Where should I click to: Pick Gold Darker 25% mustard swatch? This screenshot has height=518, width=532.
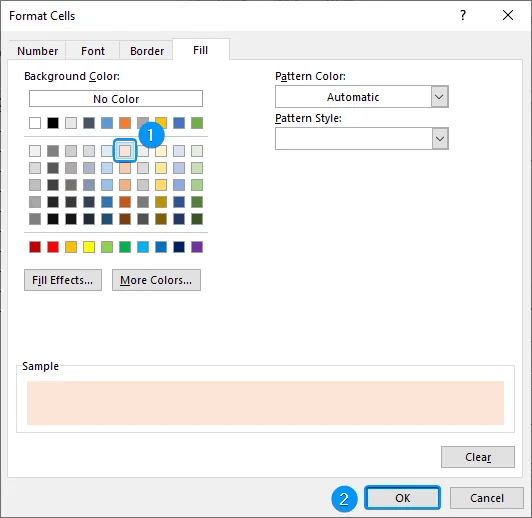click(161, 202)
